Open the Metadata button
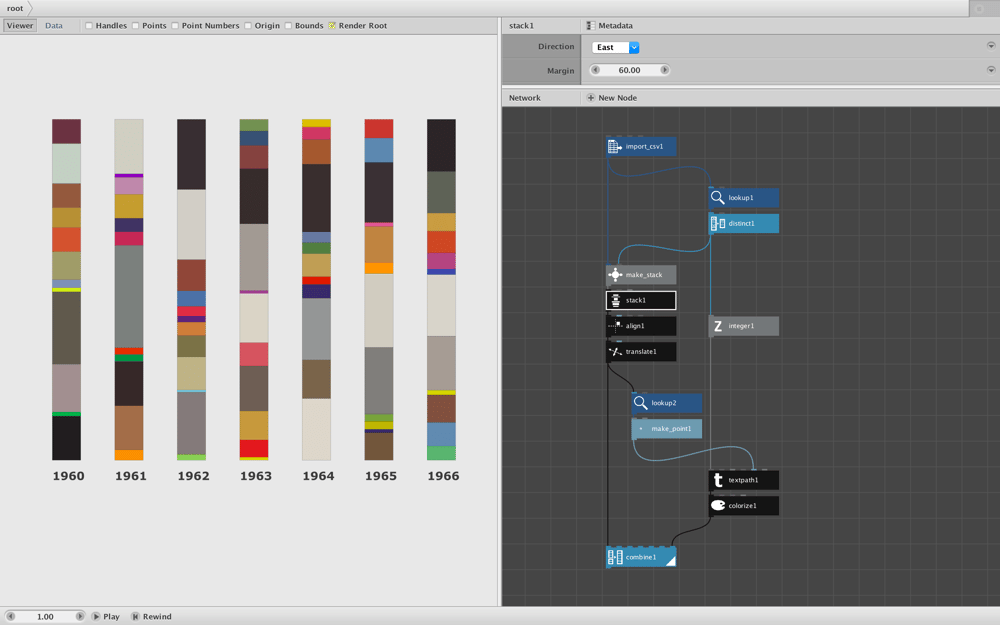1000x625 pixels. tap(610, 26)
